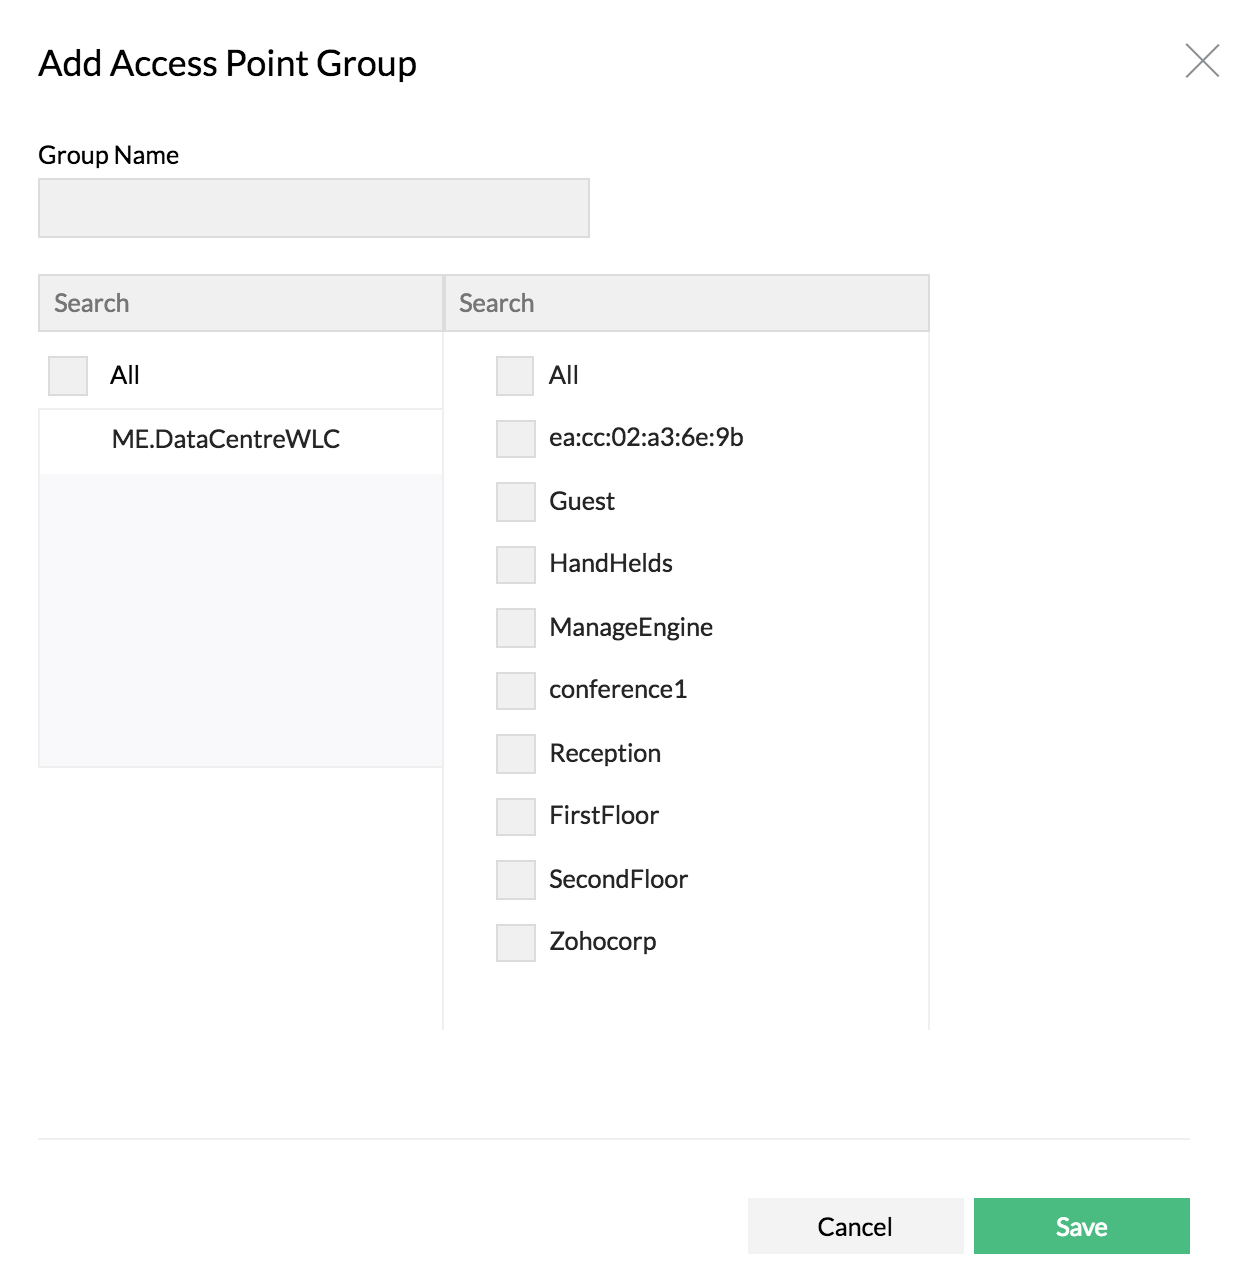Check the ManageEngine SSID checkbox

click(515, 627)
